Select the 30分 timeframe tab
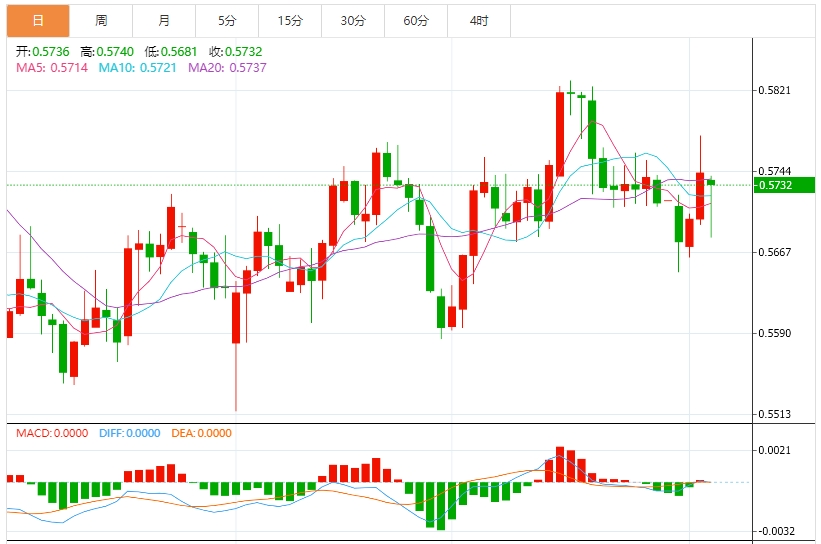Image resolution: width=821 pixels, height=544 pixels. click(x=353, y=21)
